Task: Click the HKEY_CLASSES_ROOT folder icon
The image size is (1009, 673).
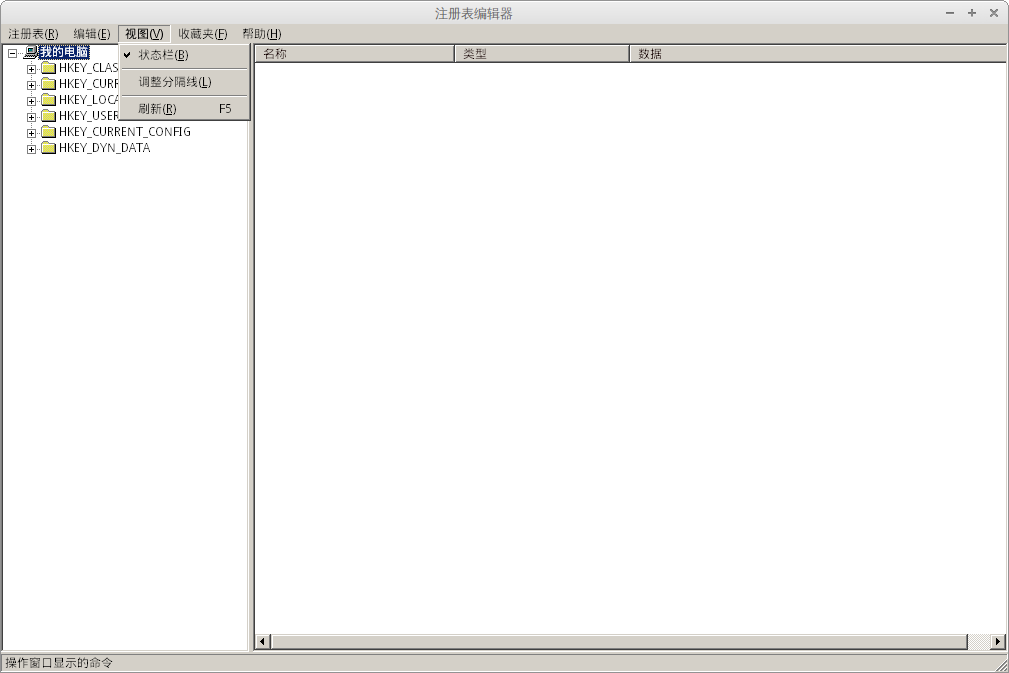Action: click(x=48, y=68)
